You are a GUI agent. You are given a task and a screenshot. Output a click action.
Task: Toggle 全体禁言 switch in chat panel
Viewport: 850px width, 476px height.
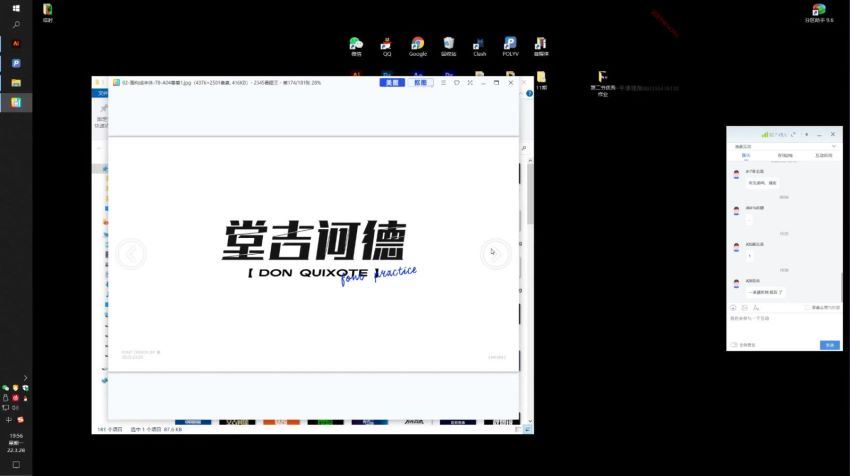[x=734, y=344]
